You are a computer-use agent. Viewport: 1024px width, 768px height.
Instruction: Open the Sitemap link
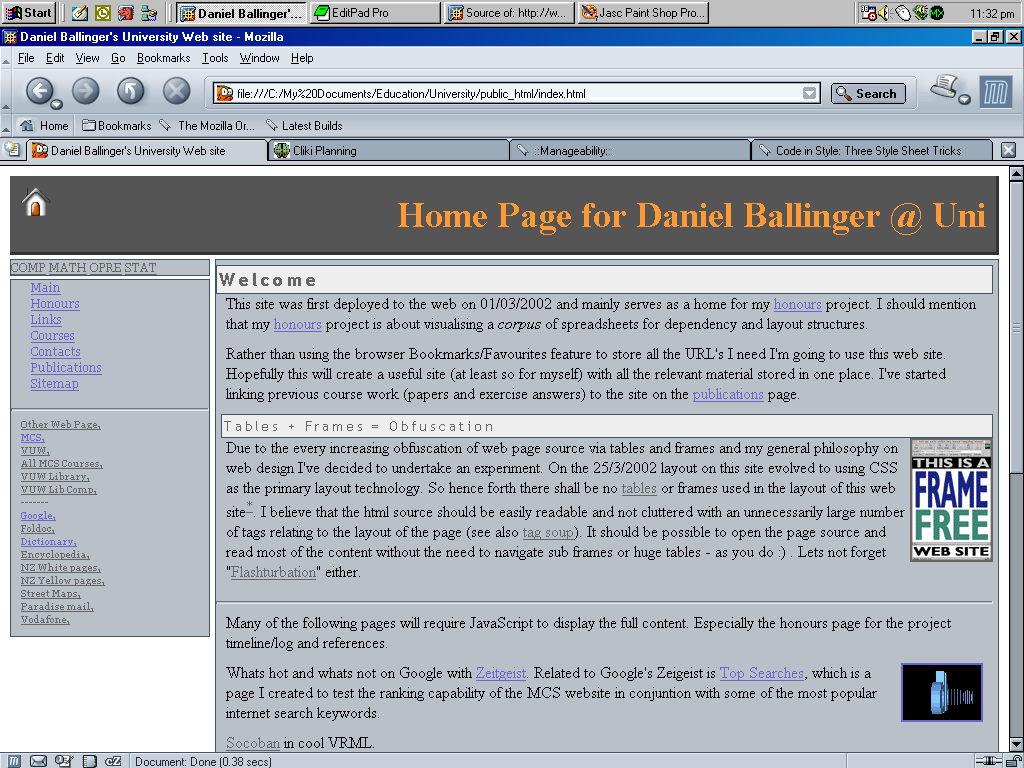54,384
